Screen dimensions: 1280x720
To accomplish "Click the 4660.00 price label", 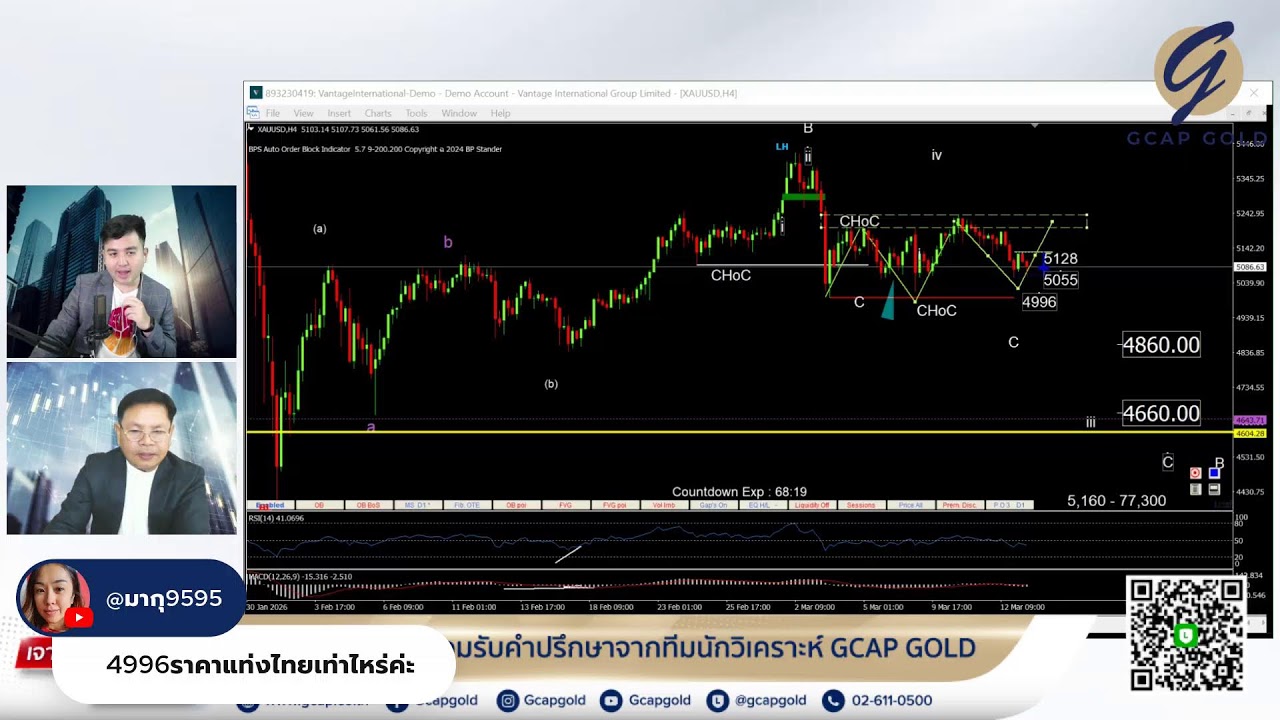I will 1161,413.
